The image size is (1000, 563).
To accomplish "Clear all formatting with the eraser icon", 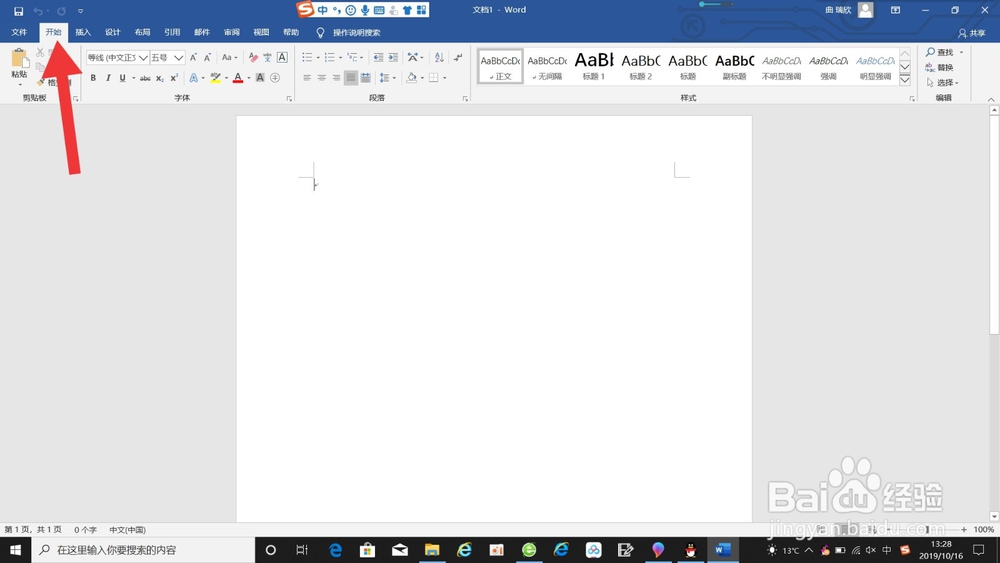I will pos(253,57).
